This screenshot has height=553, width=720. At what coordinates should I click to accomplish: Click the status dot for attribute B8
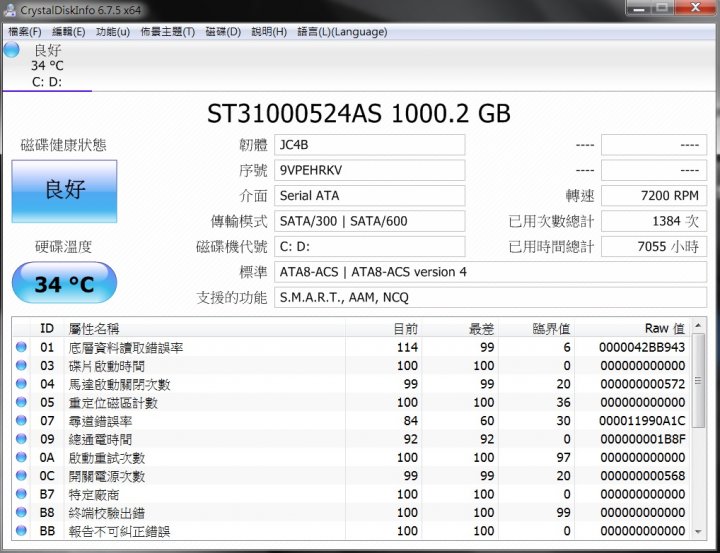point(21,512)
